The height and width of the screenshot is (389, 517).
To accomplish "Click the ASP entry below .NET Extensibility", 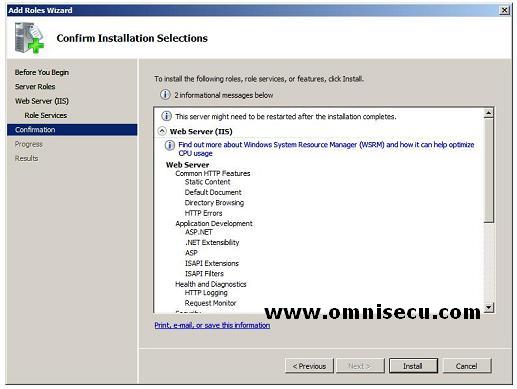I will (x=191, y=253).
